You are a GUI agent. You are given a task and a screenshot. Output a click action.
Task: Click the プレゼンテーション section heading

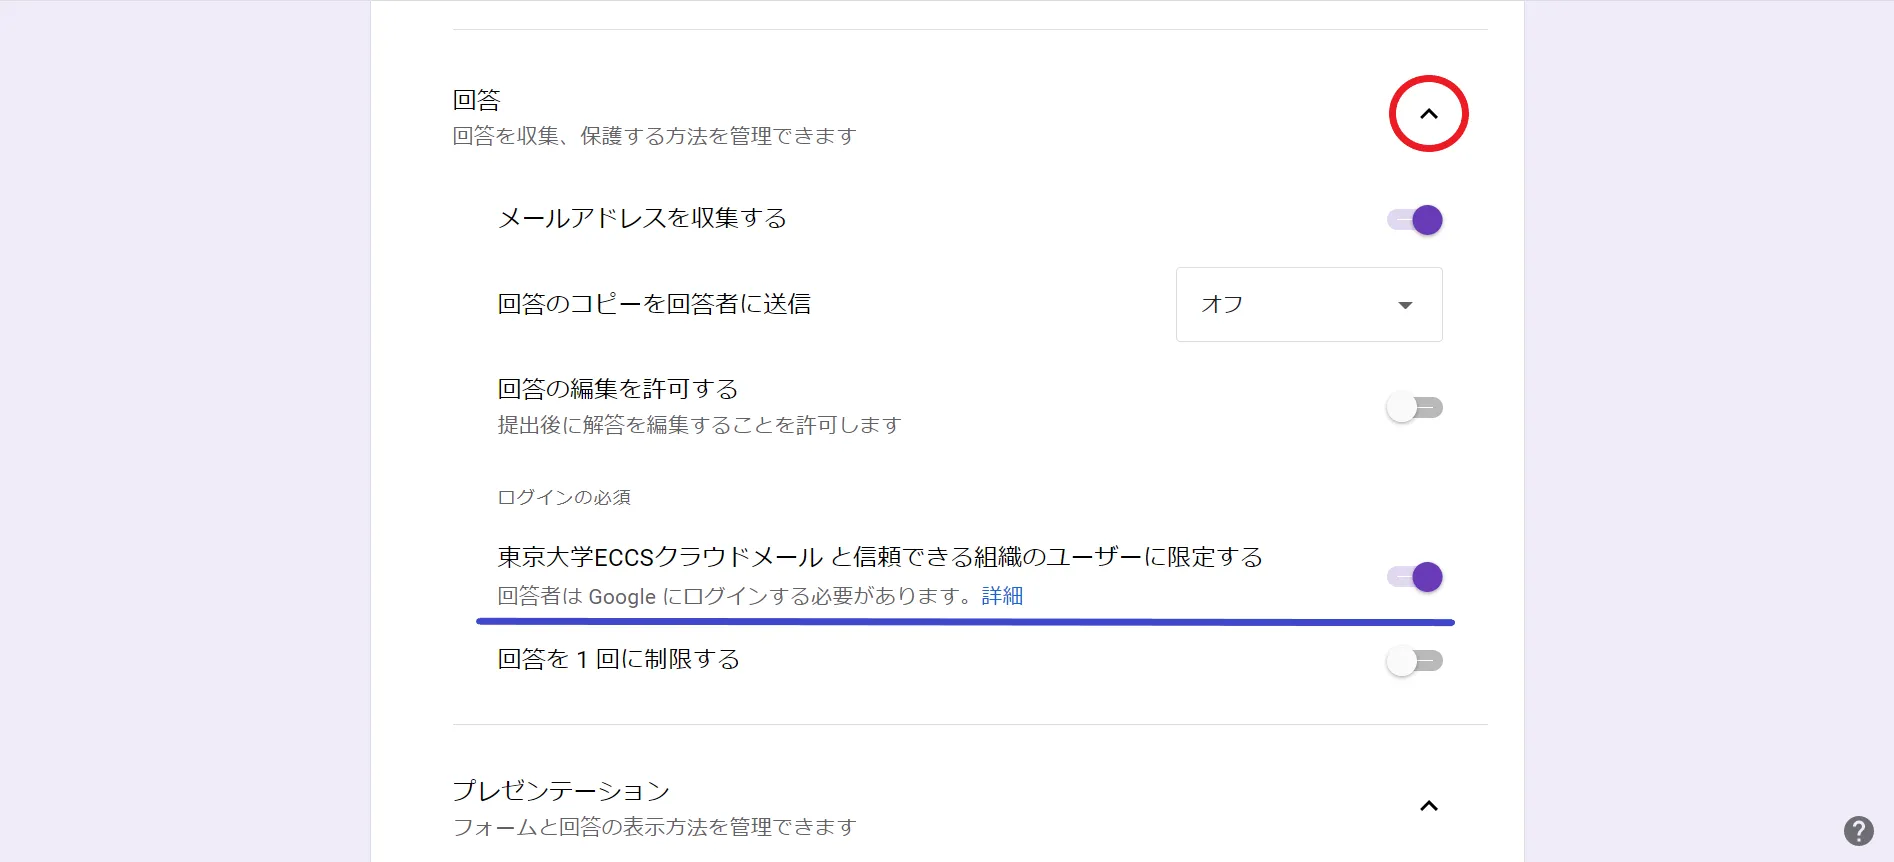pos(561,791)
